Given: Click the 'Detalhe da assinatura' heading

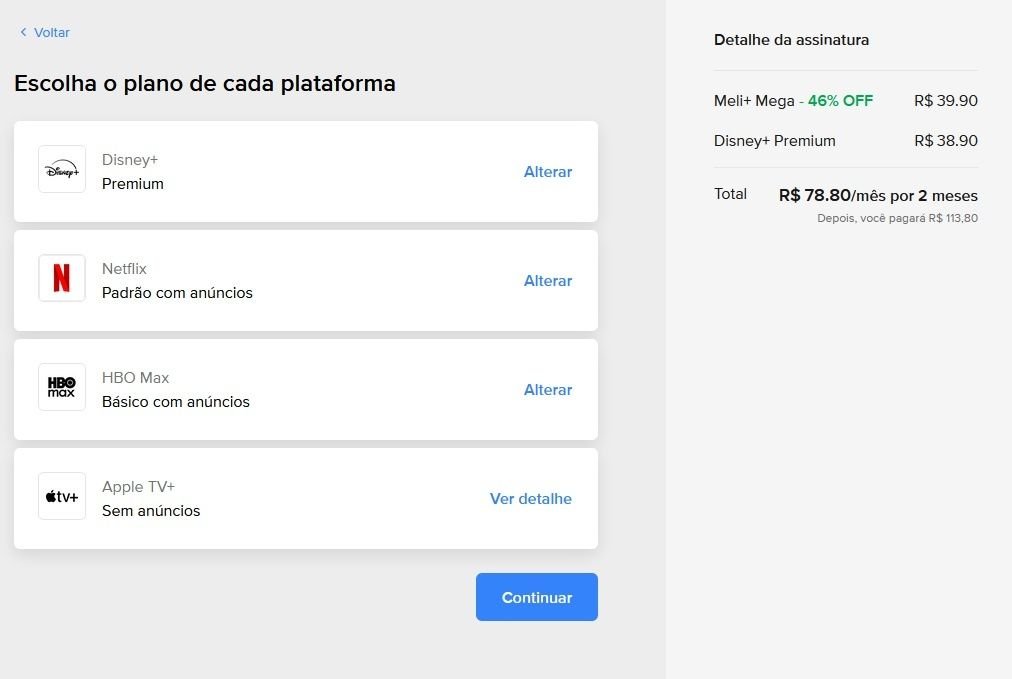Looking at the screenshot, I should [791, 40].
